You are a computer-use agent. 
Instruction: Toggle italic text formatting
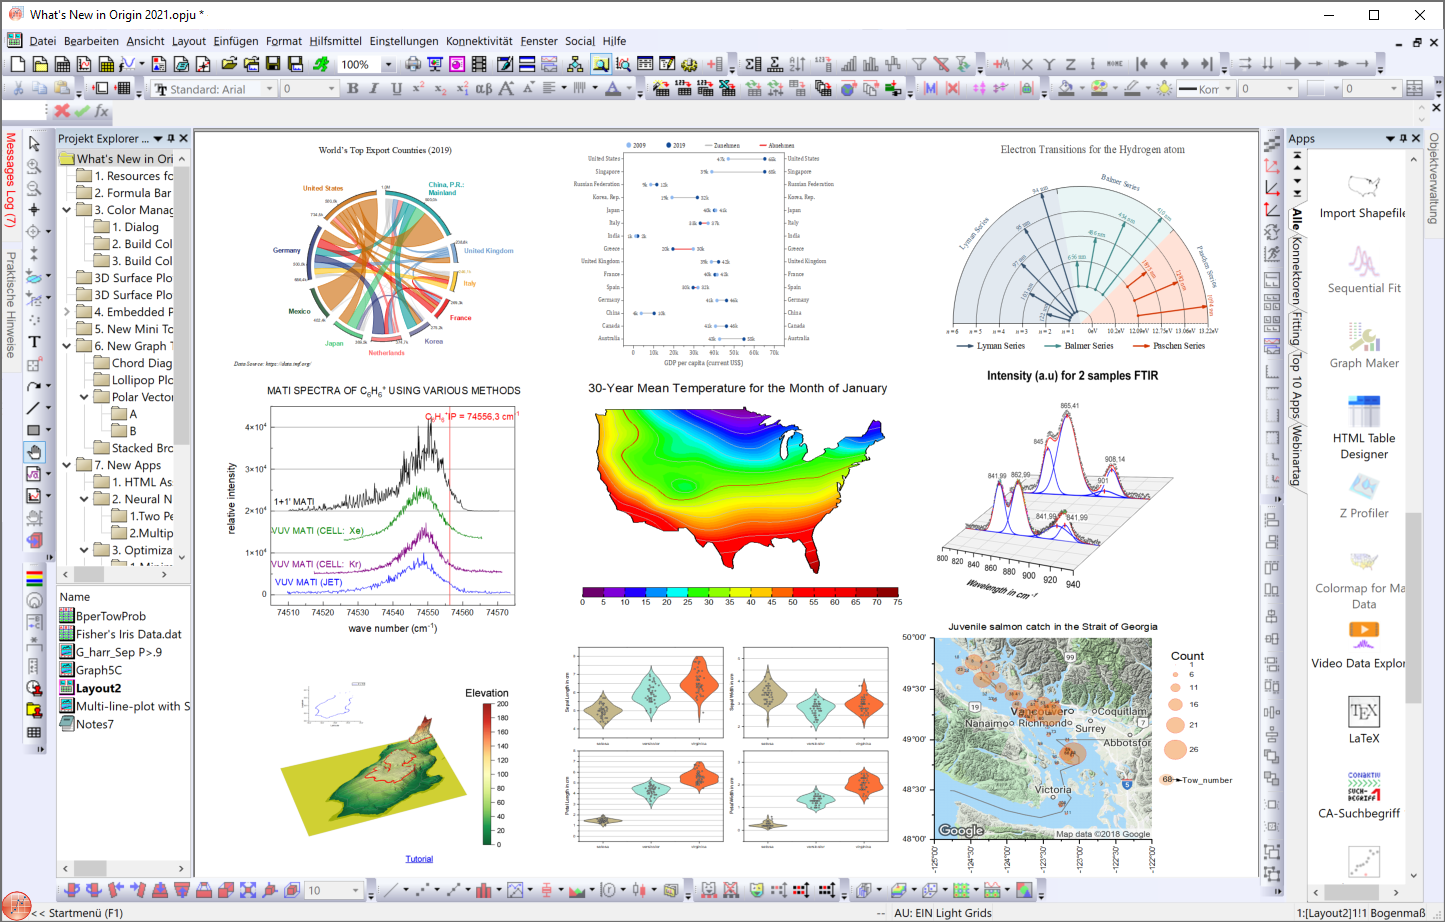[372, 88]
